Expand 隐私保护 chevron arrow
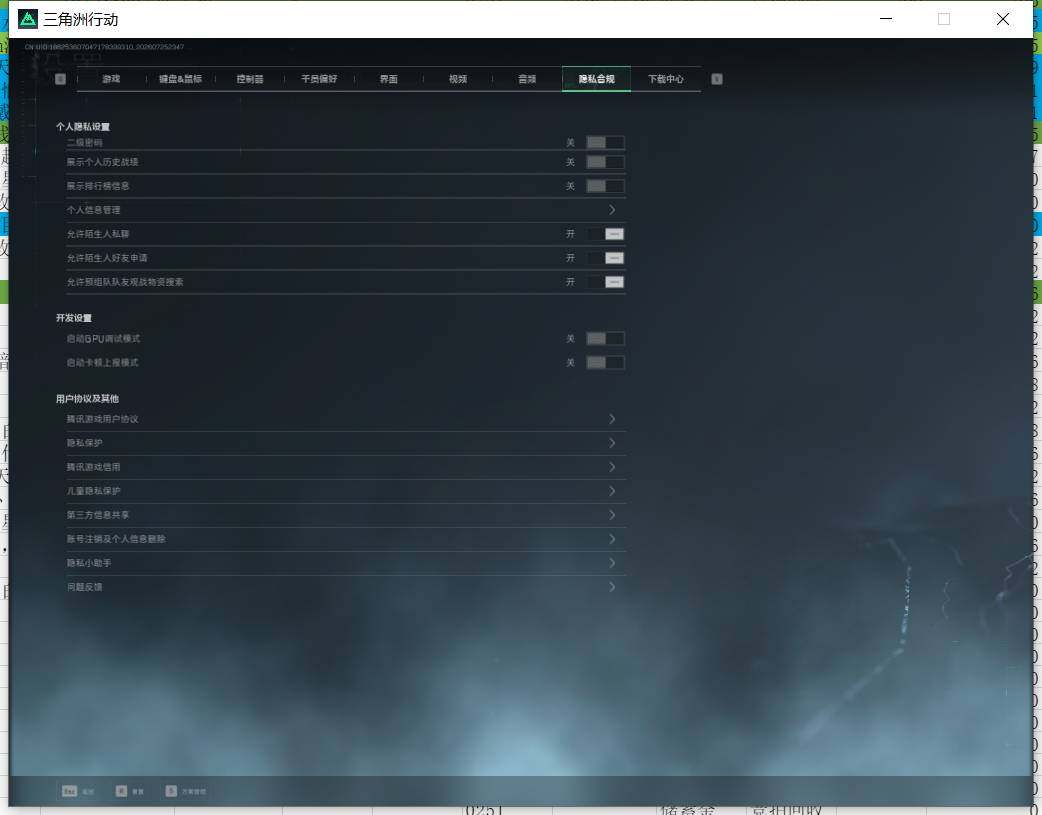 [612, 443]
